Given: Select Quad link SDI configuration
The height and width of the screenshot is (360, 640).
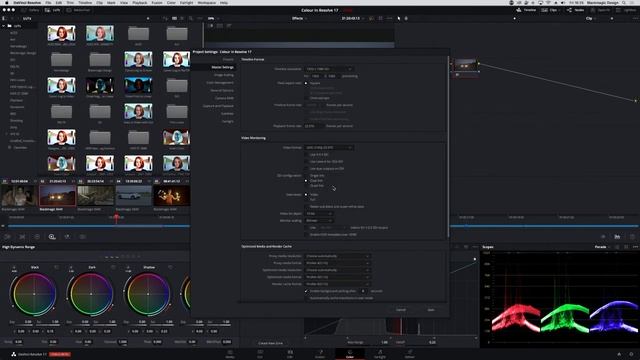Looking at the screenshot, I should [x=306, y=186].
